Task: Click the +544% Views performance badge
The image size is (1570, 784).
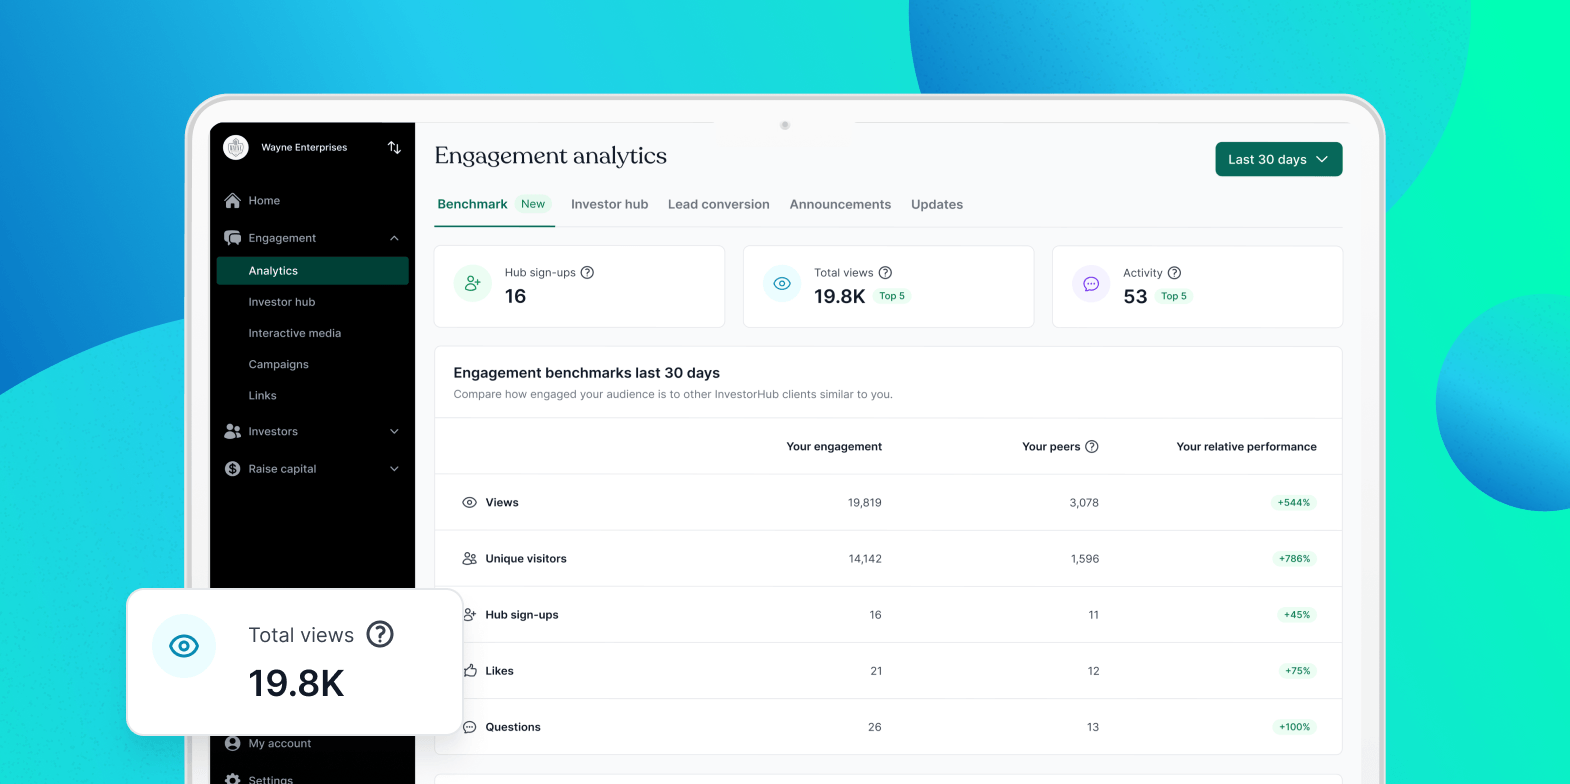Action: click(1293, 503)
